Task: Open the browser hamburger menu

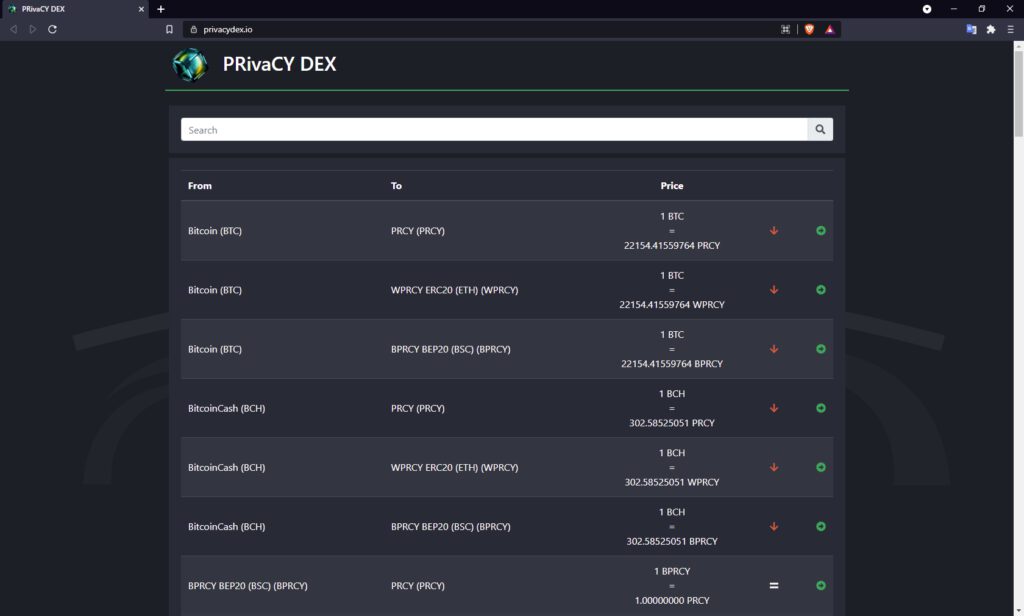Action: tap(1010, 29)
